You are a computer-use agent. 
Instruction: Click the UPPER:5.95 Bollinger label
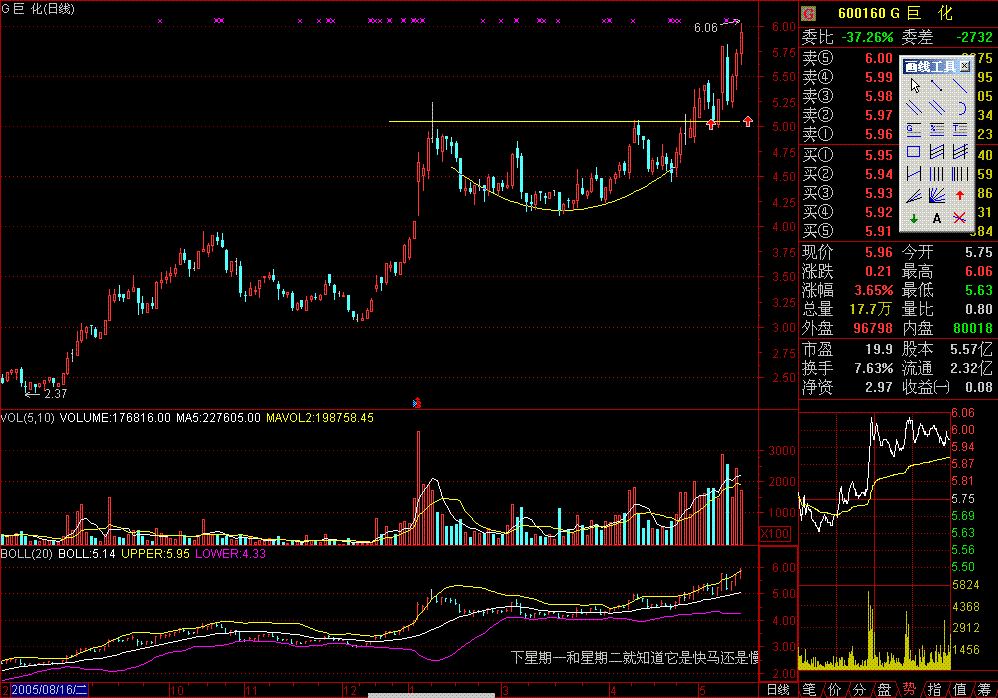(x=155, y=554)
